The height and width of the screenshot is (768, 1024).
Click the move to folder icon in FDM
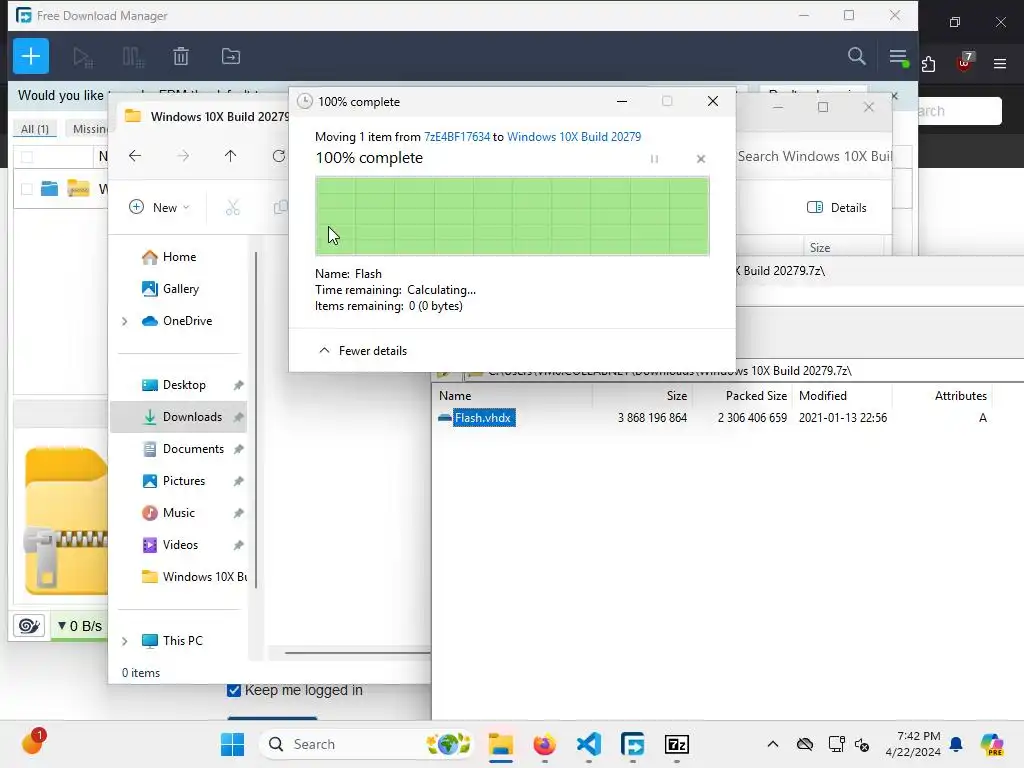(231, 57)
